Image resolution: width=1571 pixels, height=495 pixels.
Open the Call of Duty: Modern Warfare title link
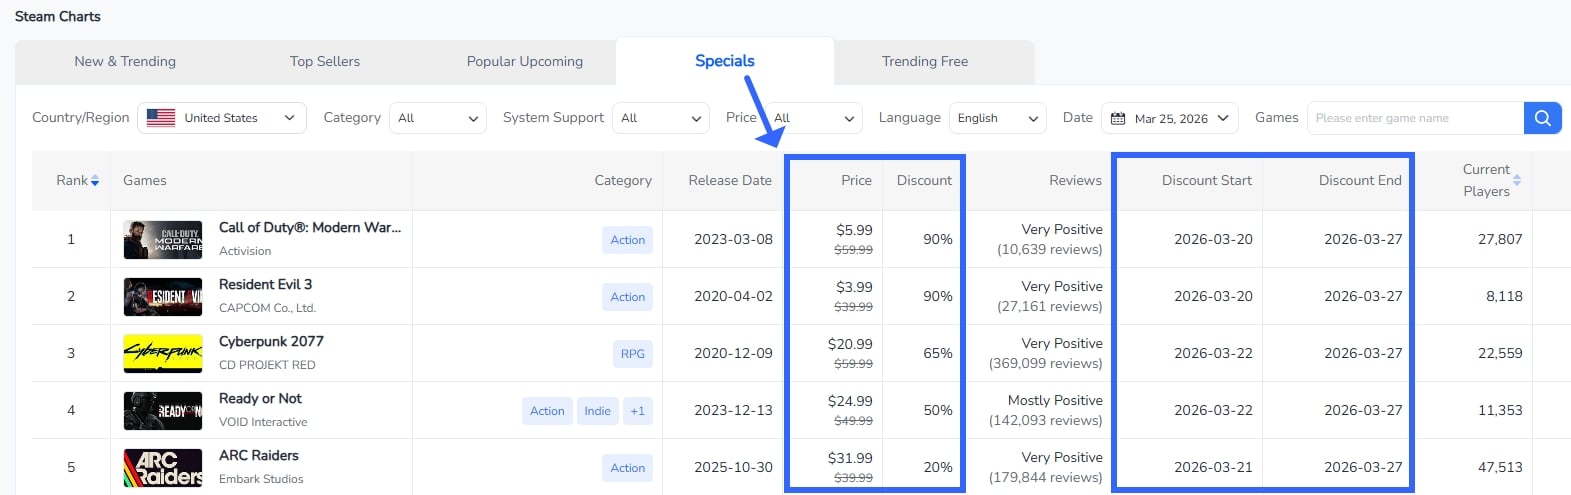click(310, 228)
